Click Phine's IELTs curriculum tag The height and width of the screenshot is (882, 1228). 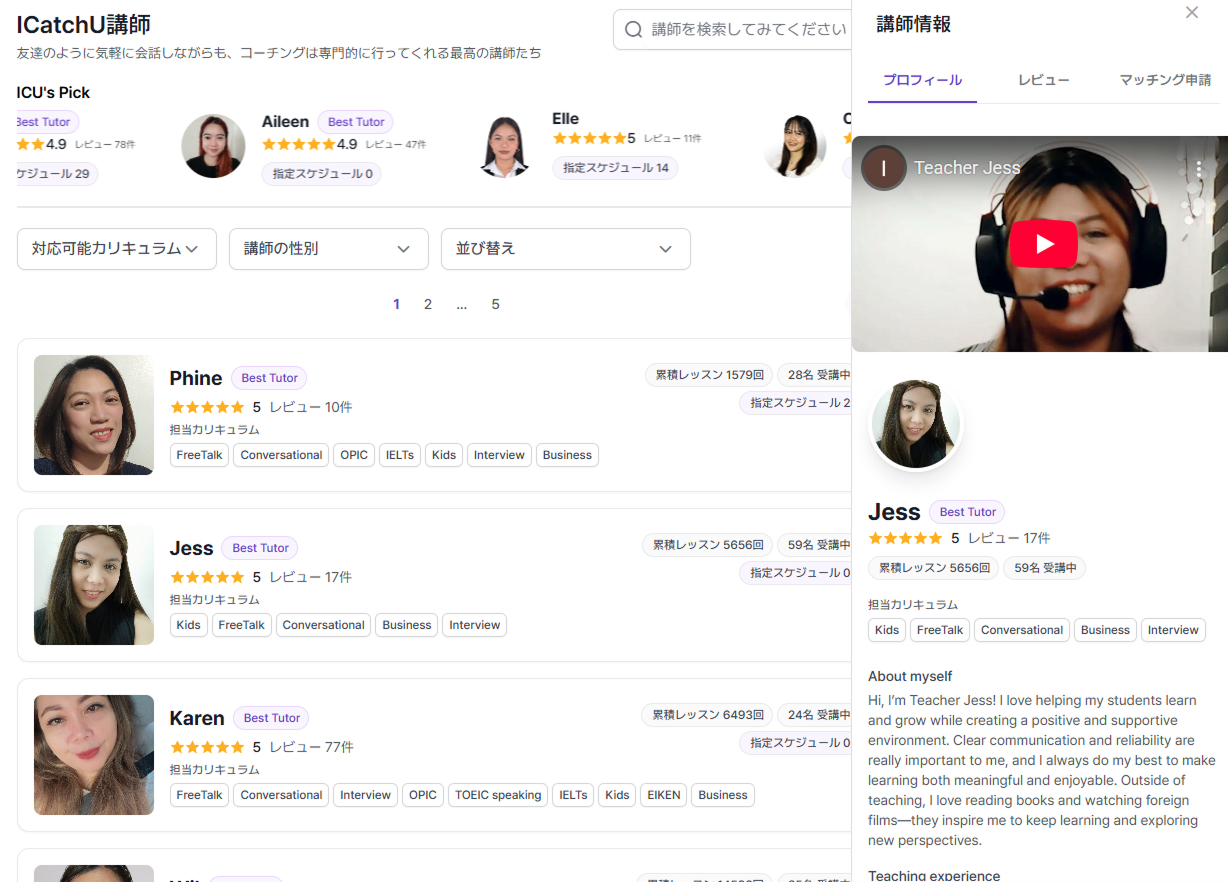coord(400,455)
